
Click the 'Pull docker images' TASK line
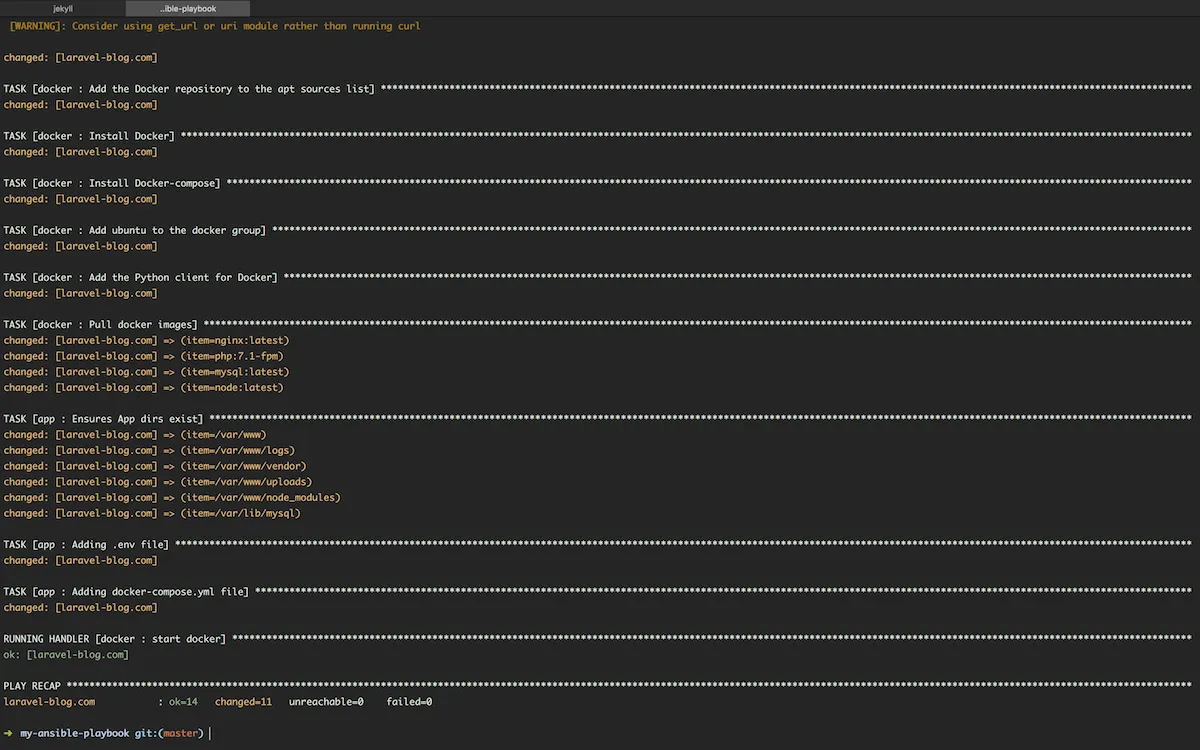click(598, 324)
